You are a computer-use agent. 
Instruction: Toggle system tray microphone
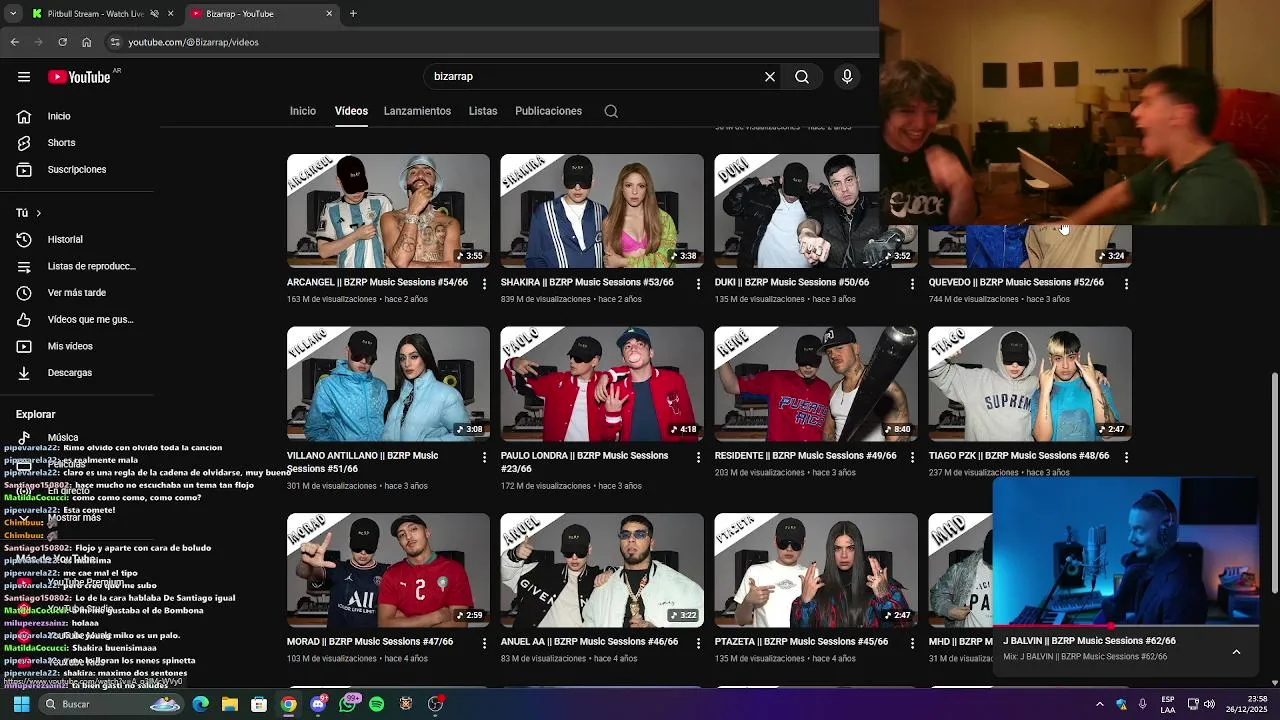click(1143, 704)
